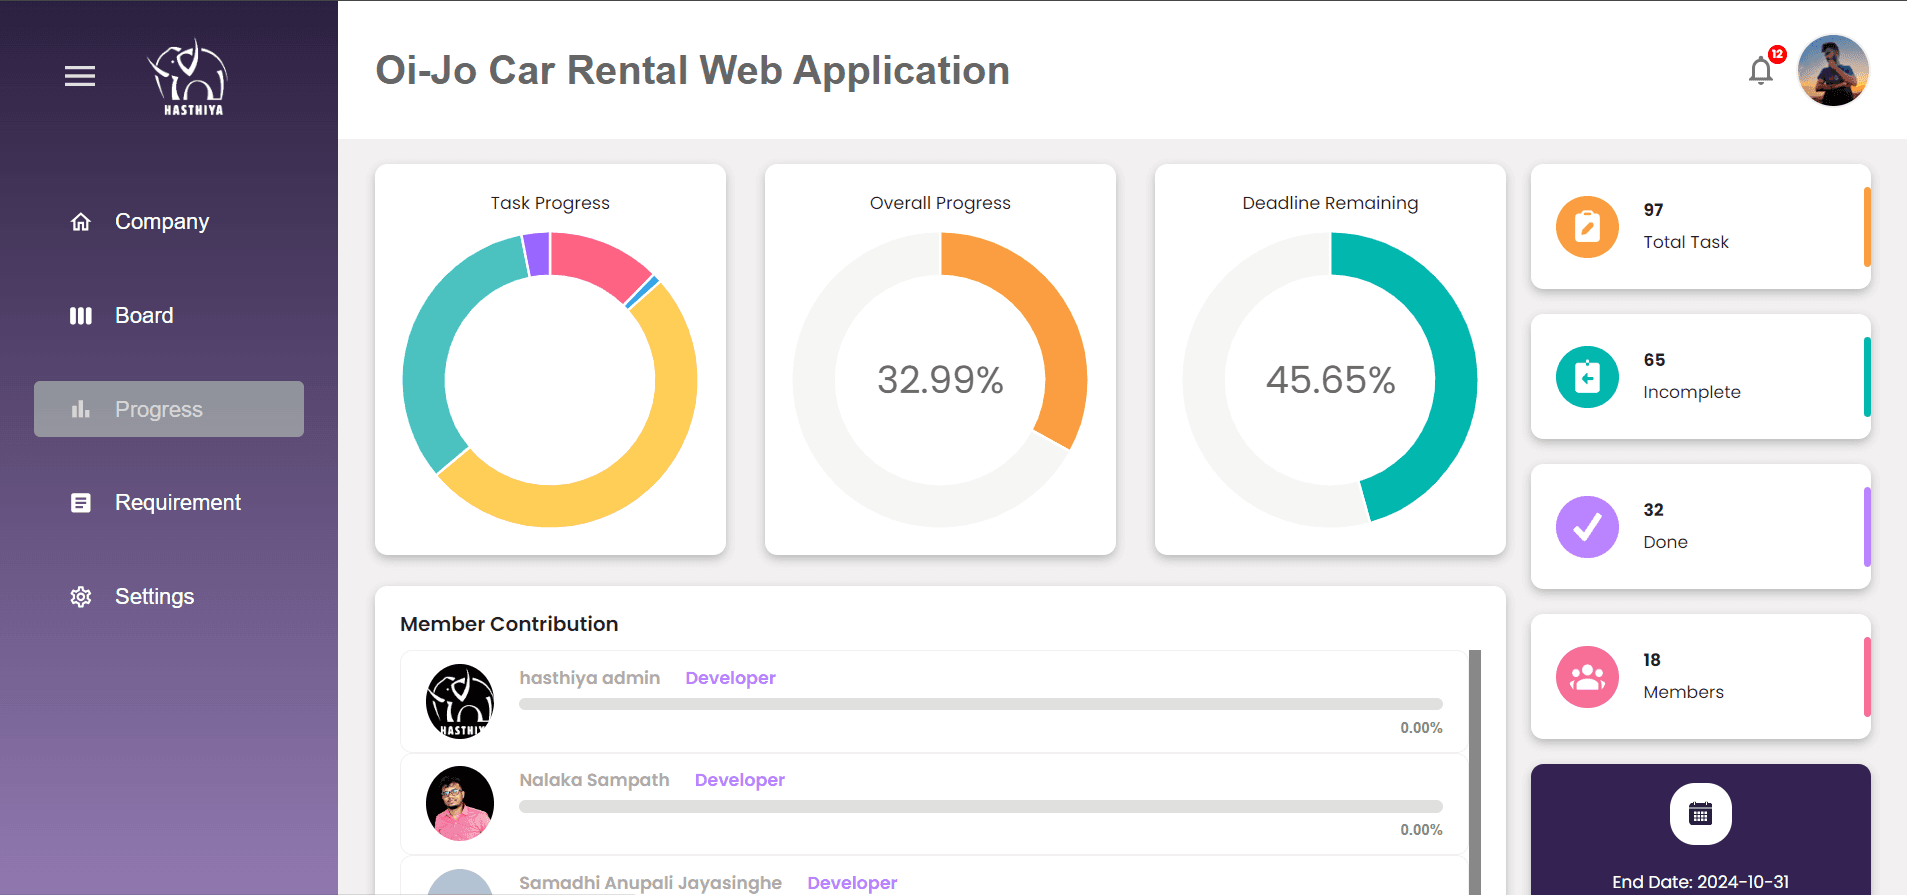Open the hamburger menu icon
Image resolution: width=1907 pixels, height=895 pixels.
click(x=80, y=76)
